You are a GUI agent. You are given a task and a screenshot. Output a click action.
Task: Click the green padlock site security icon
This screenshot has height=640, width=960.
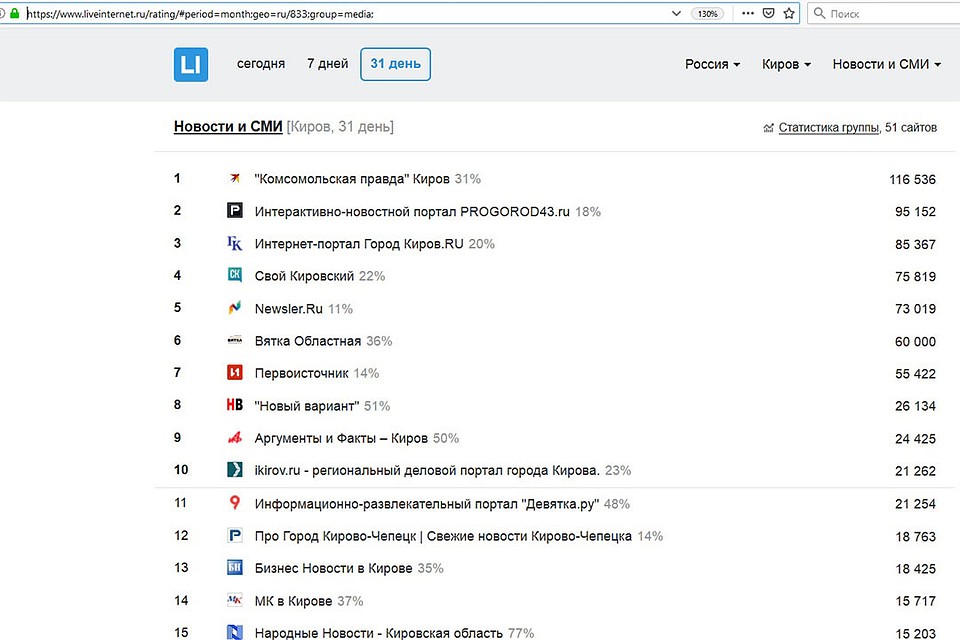point(14,13)
